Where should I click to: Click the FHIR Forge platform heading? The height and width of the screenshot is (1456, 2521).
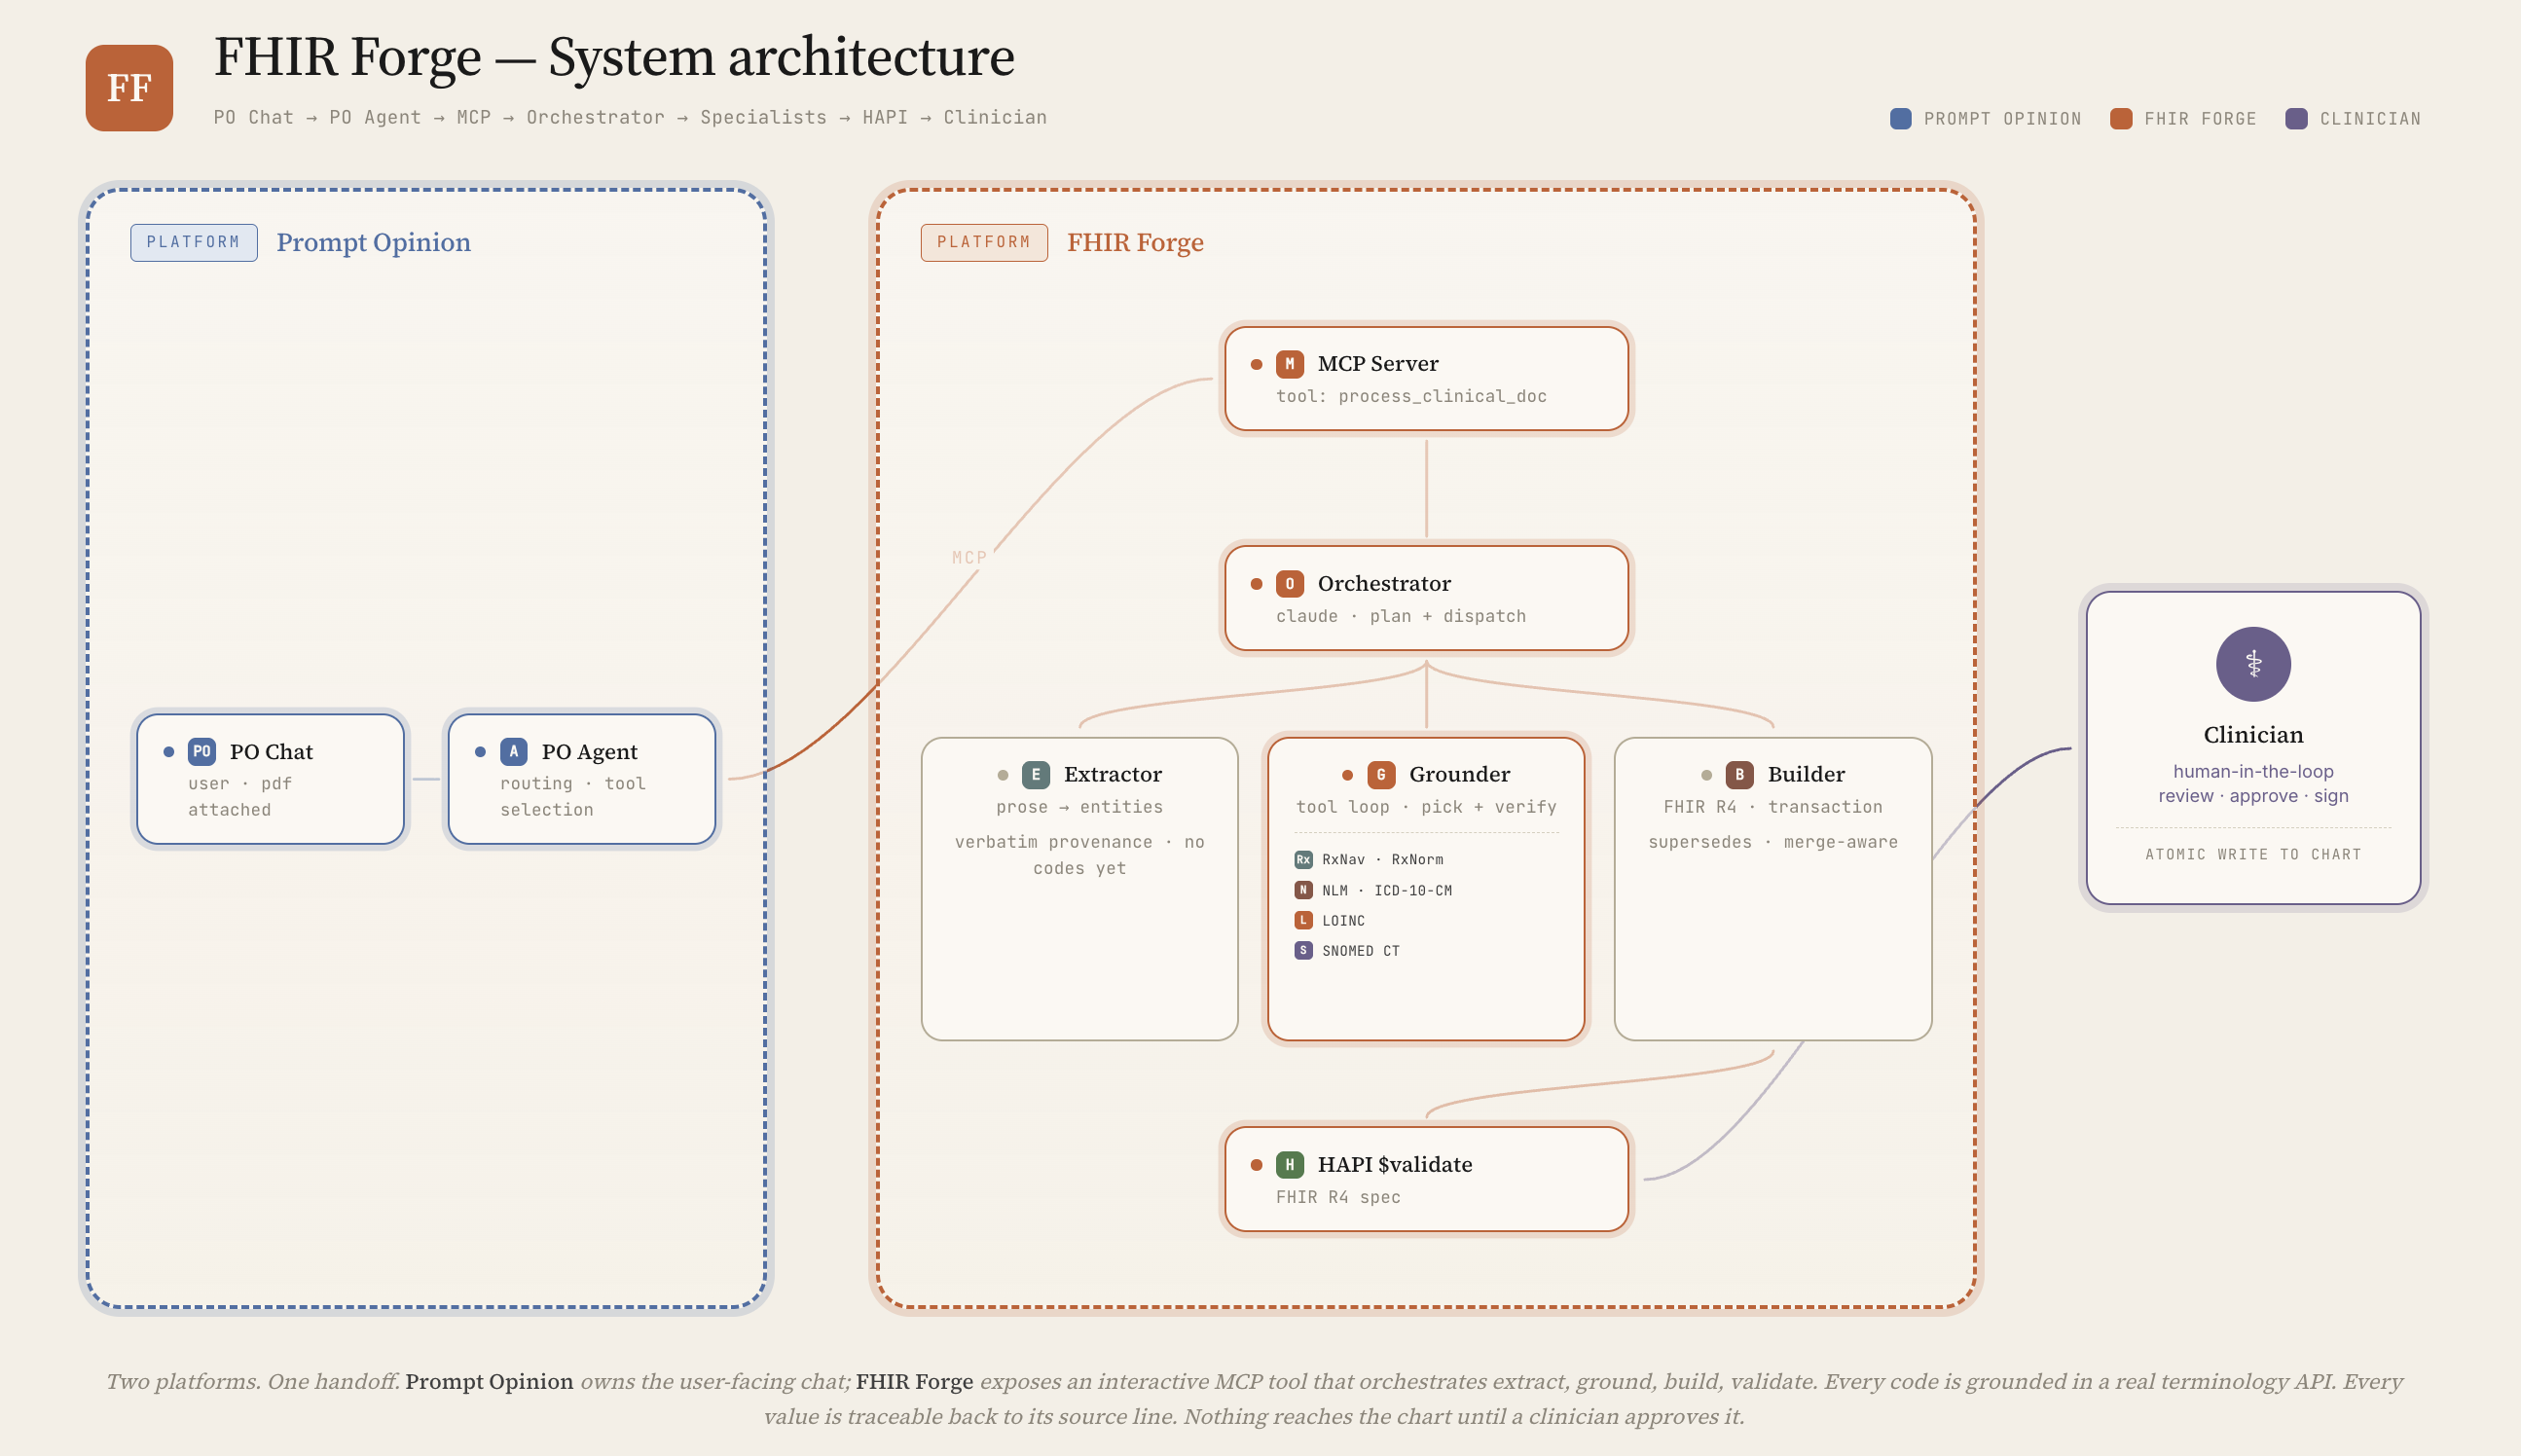coord(1135,243)
